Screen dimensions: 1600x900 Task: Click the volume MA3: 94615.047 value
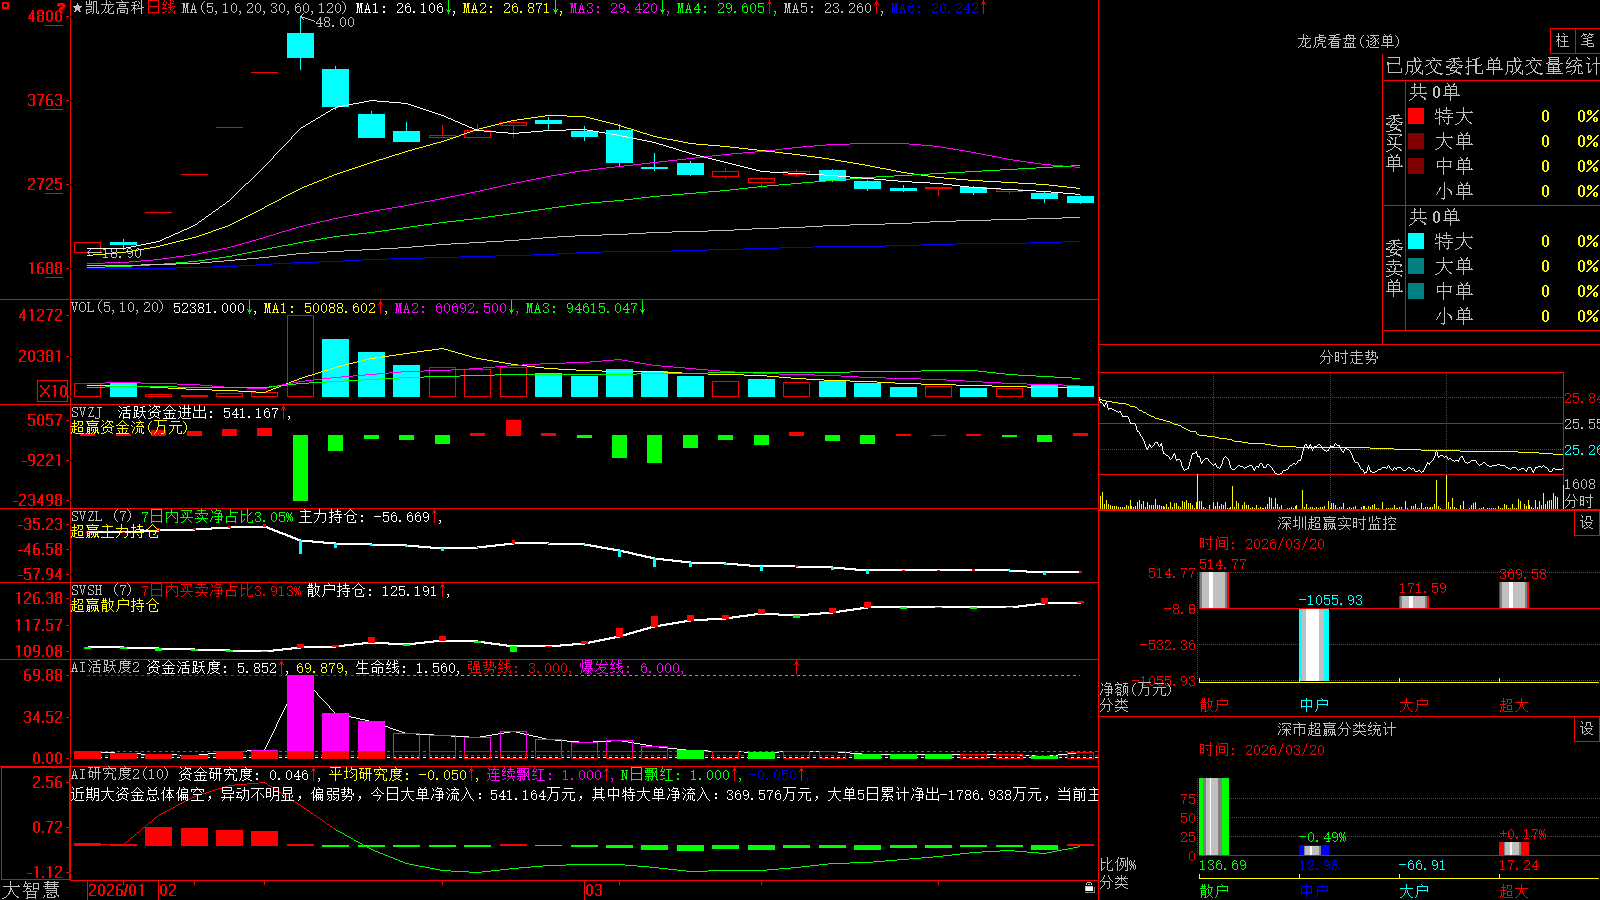tap(586, 308)
